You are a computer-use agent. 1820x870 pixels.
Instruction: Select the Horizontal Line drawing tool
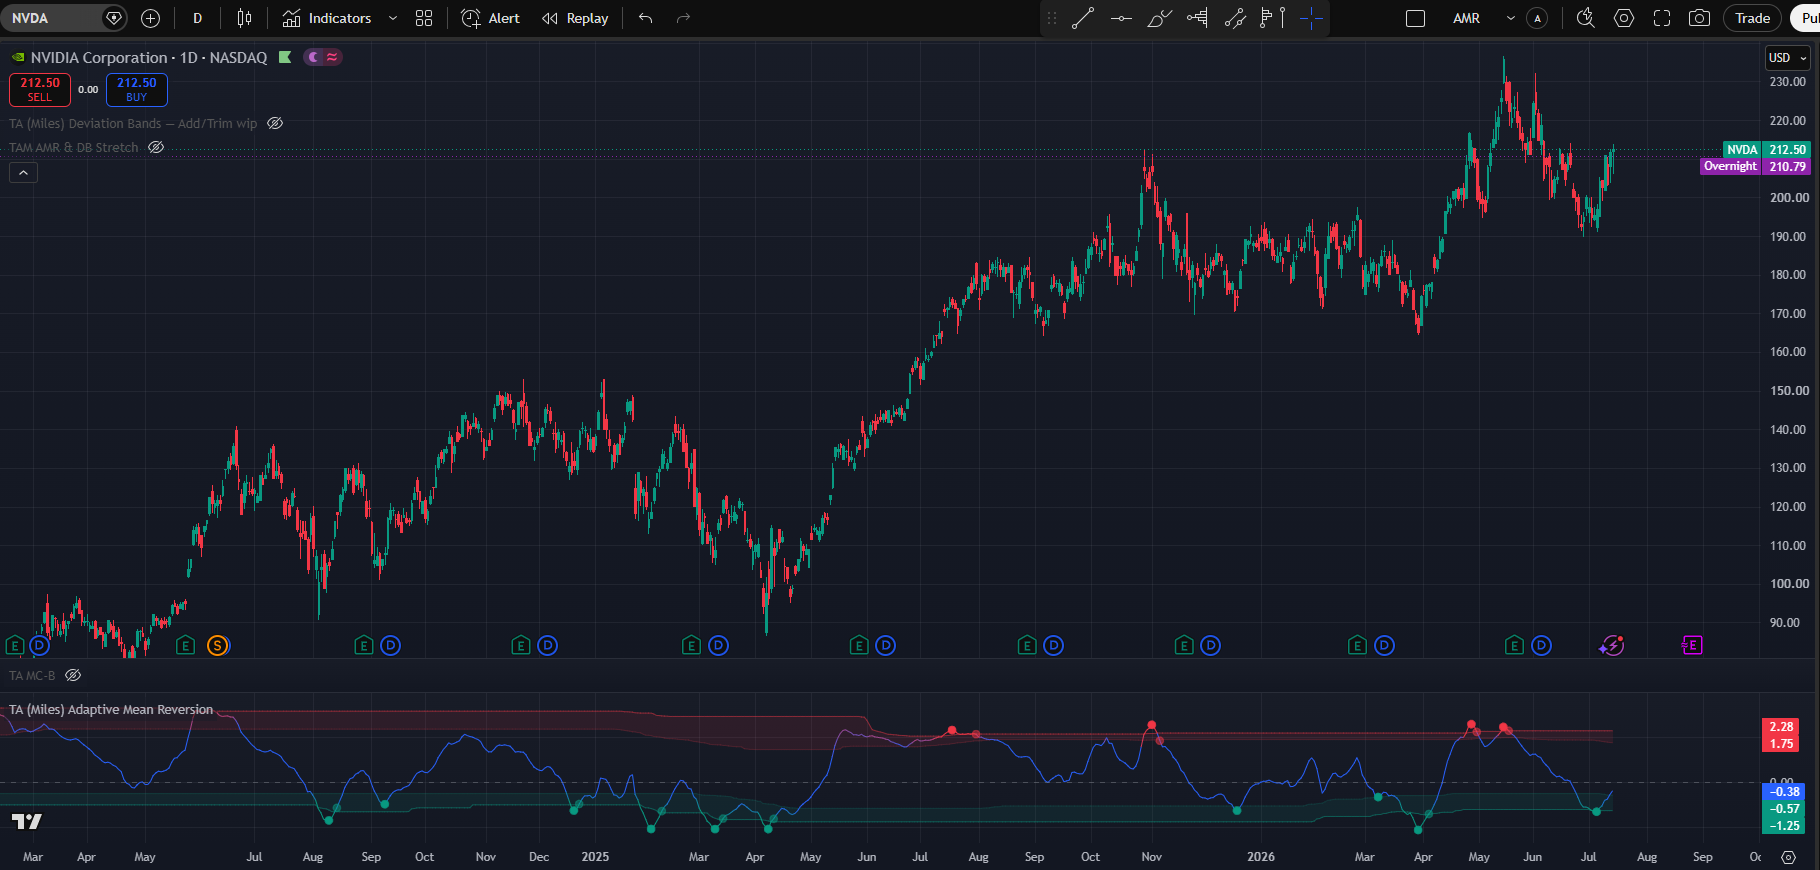coord(1121,18)
